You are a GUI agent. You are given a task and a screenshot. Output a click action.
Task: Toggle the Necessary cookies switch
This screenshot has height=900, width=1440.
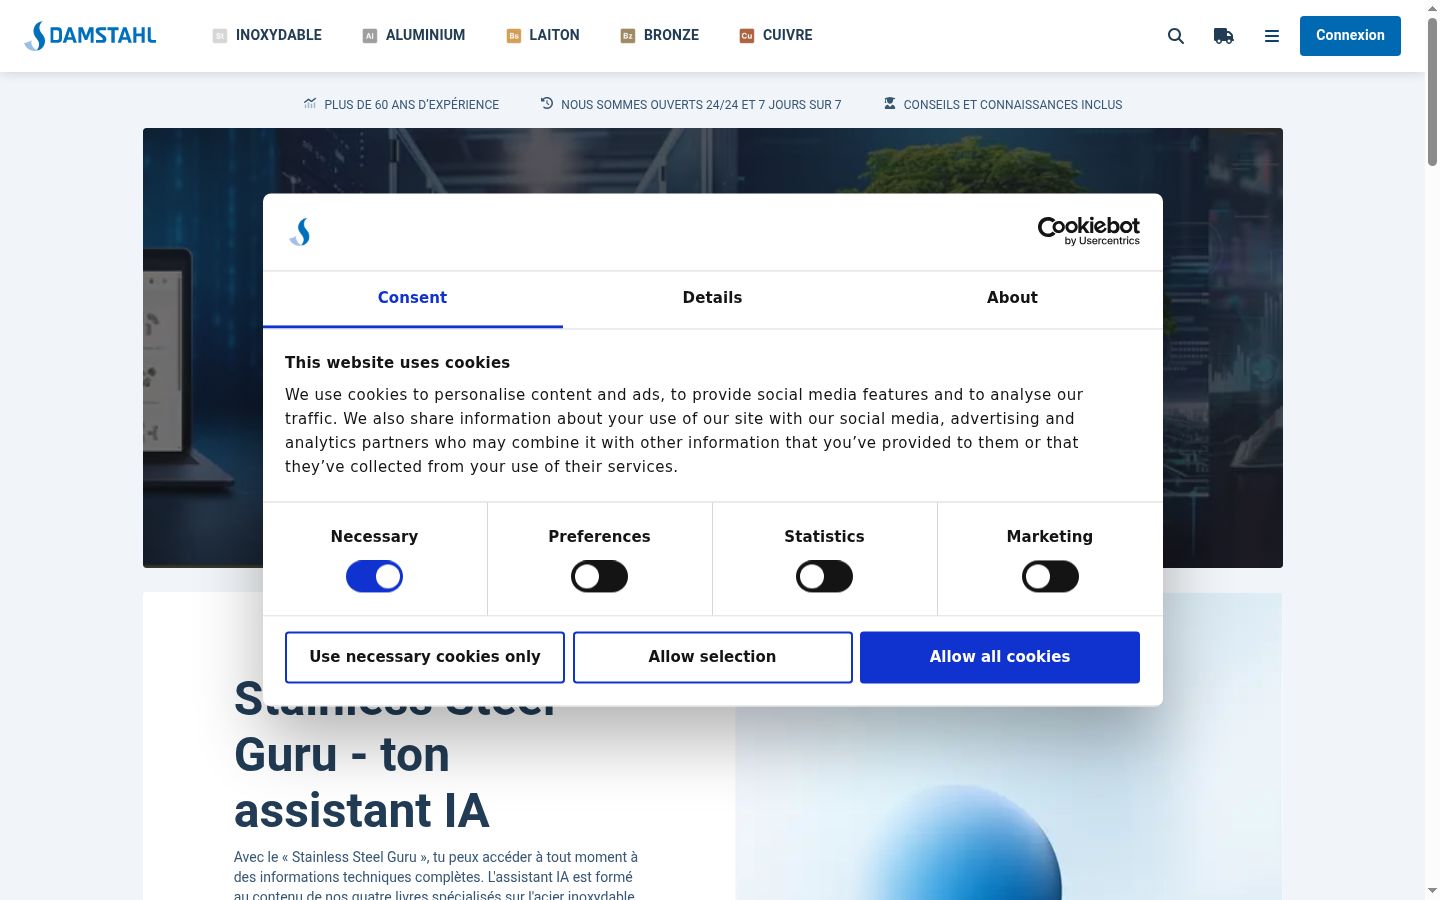(x=374, y=576)
